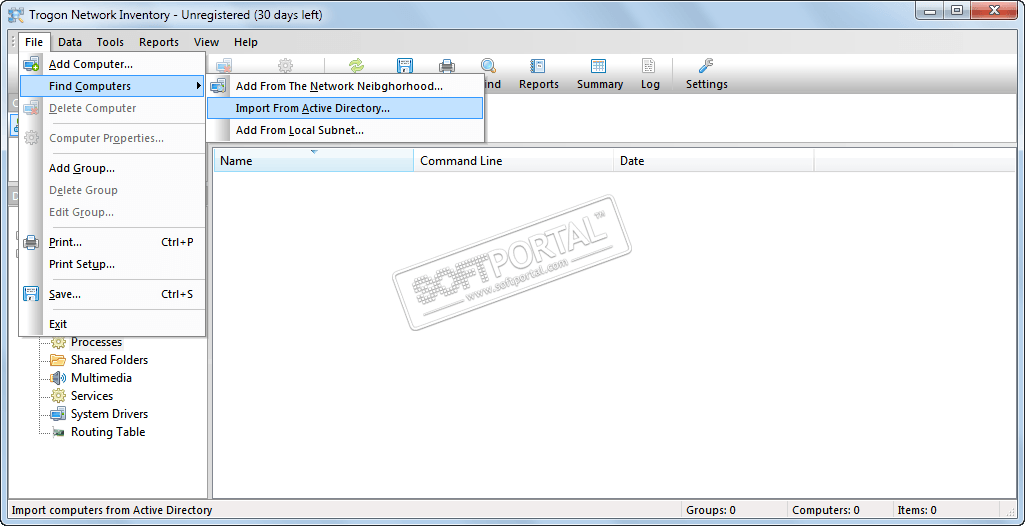Viewport: 1025px width, 526px height.
Task: Click the disabled Delete Computer menu entry
Action: 112,108
